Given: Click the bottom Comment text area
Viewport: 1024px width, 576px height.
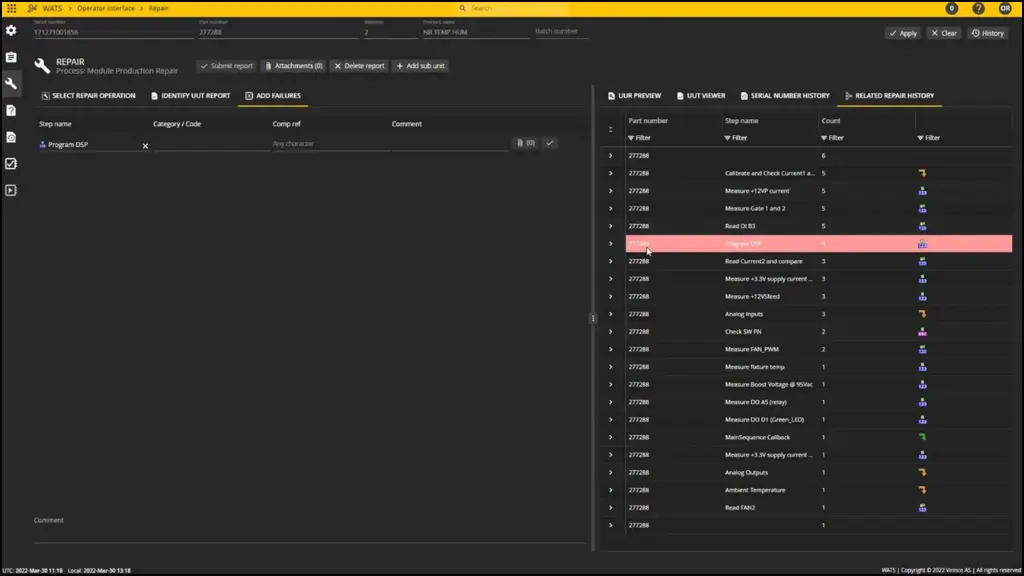Looking at the screenshot, I should (x=310, y=530).
